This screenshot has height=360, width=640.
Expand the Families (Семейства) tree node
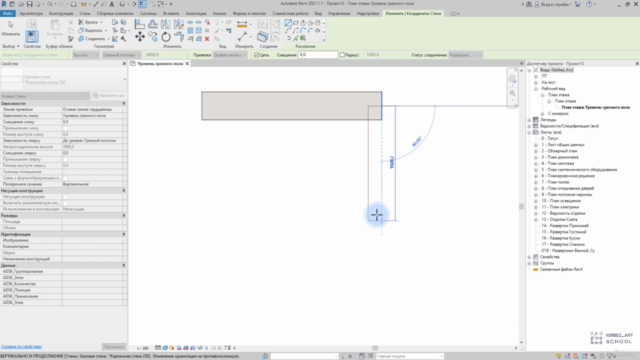tap(529, 257)
